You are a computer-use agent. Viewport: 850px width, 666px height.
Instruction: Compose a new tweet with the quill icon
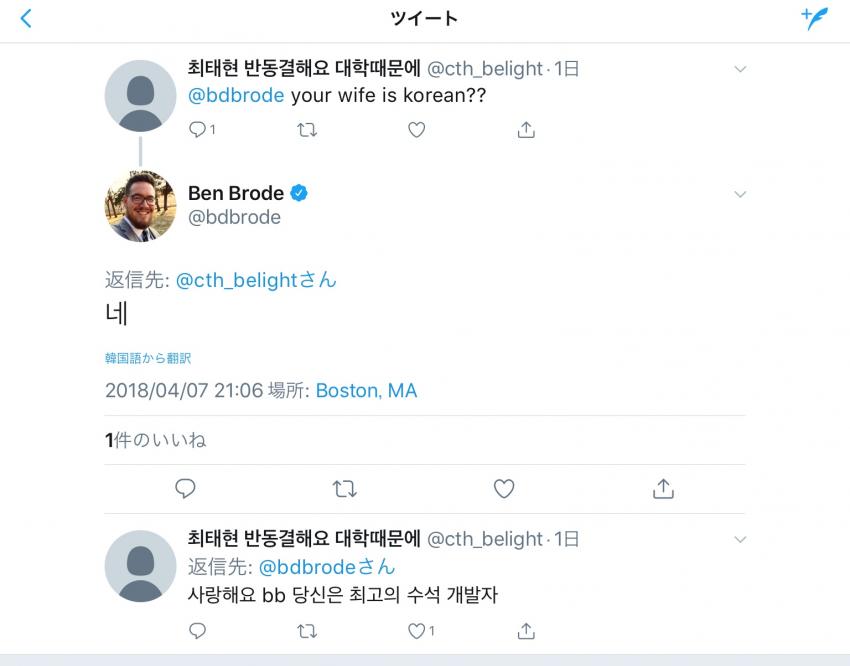pos(815,18)
